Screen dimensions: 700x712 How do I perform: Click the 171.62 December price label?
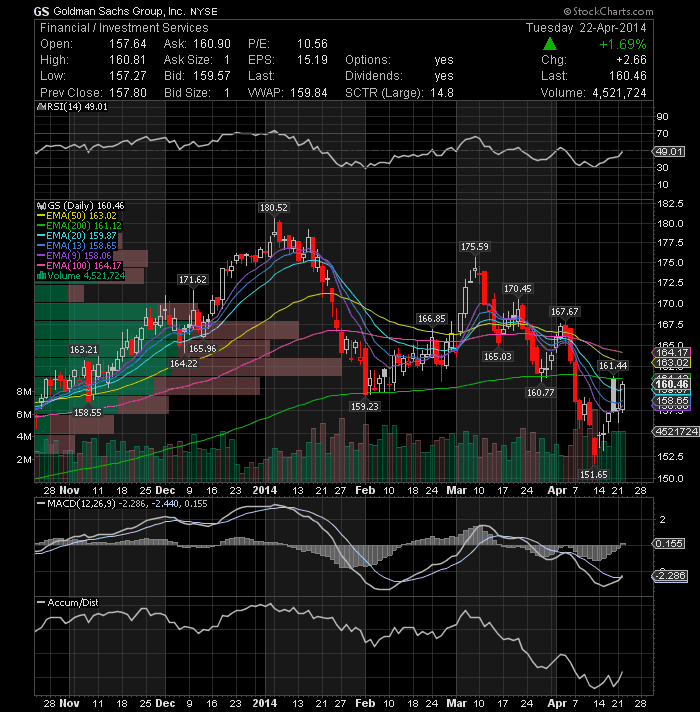tap(192, 280)
